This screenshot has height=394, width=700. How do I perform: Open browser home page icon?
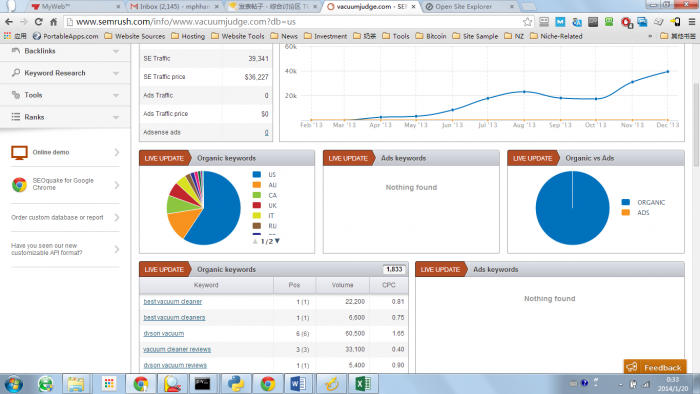[x=54, y=21]
